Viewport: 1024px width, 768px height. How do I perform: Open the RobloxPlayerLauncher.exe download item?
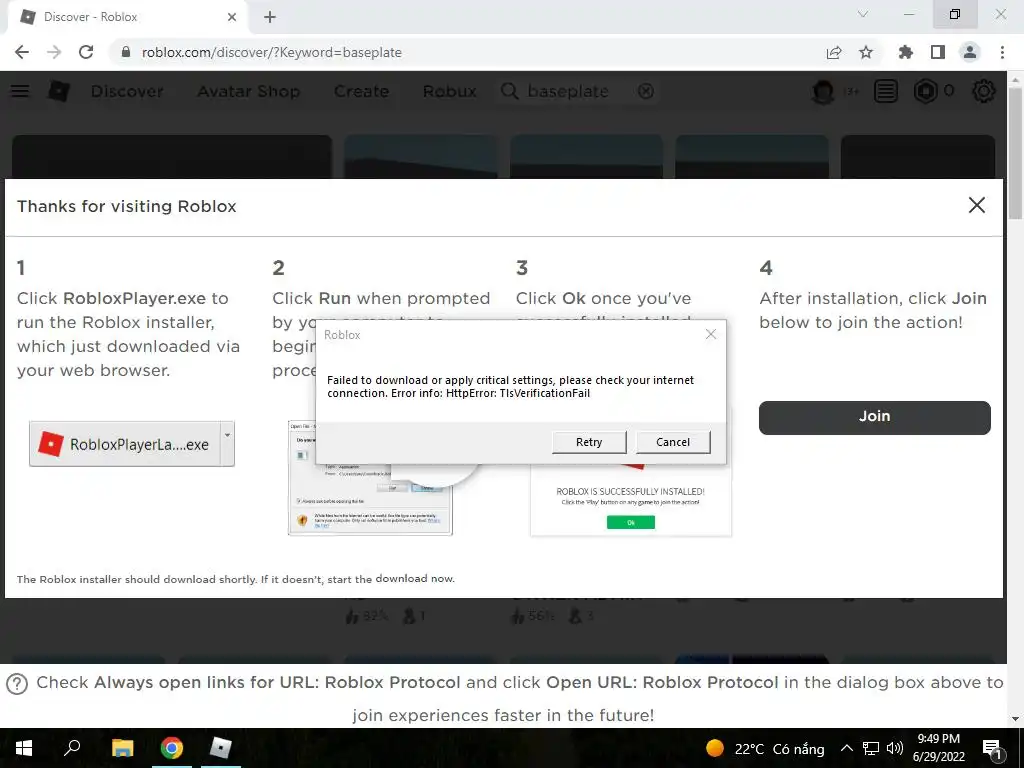[125, 444]
